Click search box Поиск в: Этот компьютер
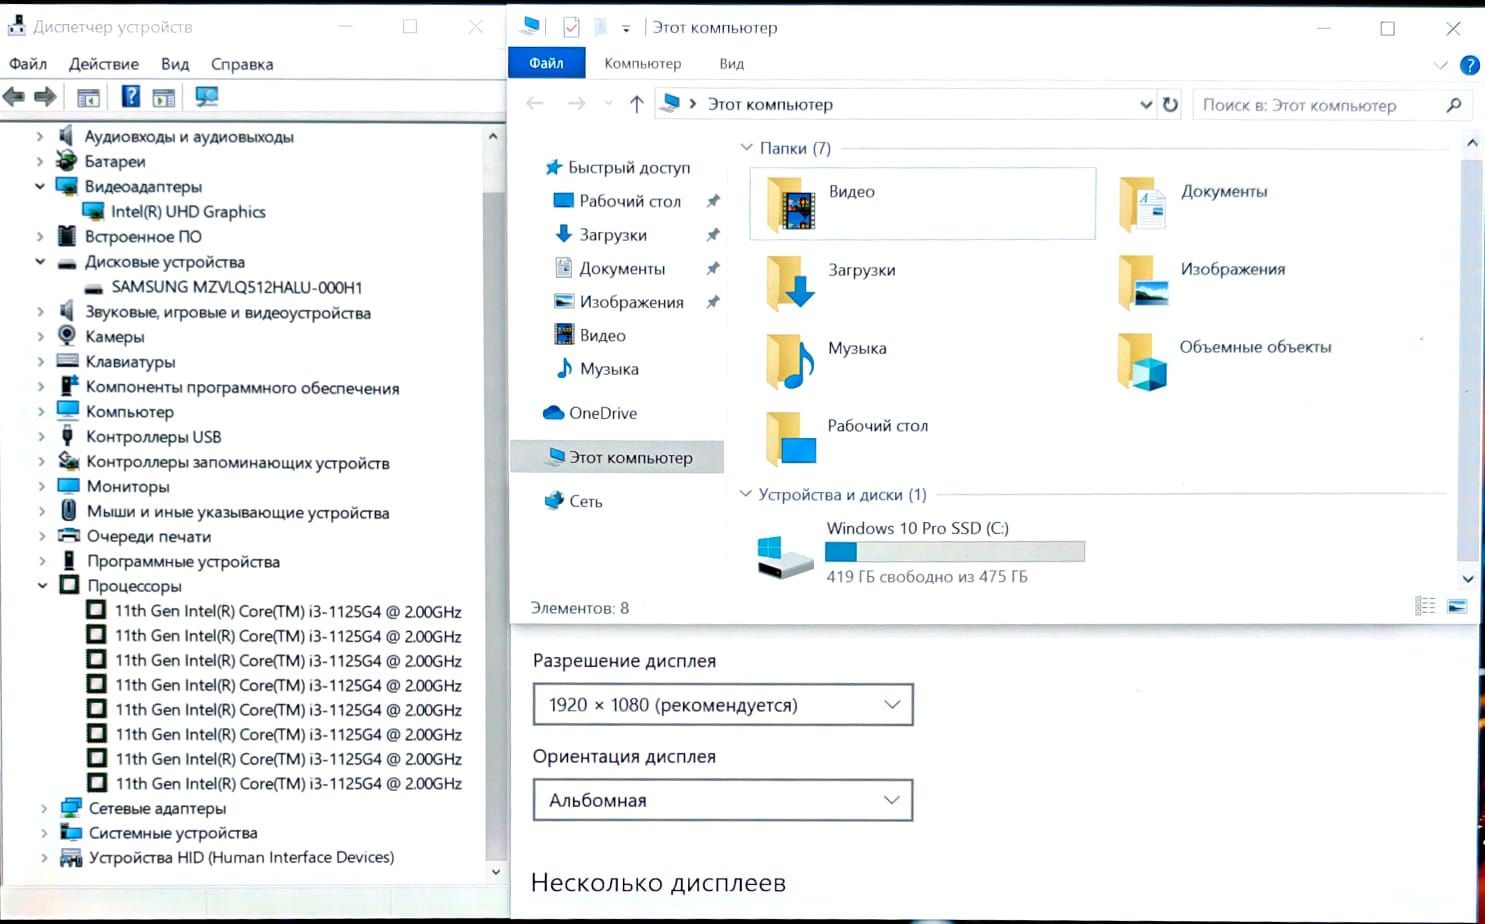Screen dimensions: 1485x924 pyautogui.click(x=1331, y=105)
